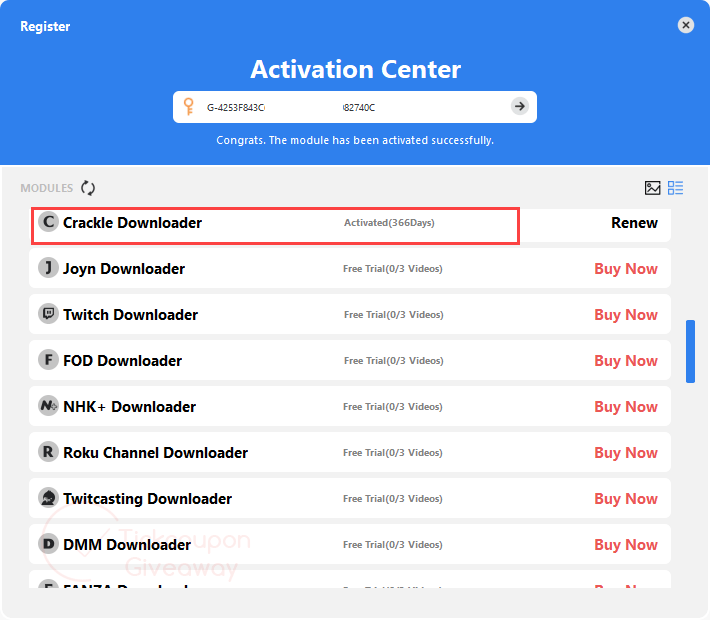Buy Now for Roku Channel Downloader
Viewport: 710px width, 620px height.
pos(626,453)
